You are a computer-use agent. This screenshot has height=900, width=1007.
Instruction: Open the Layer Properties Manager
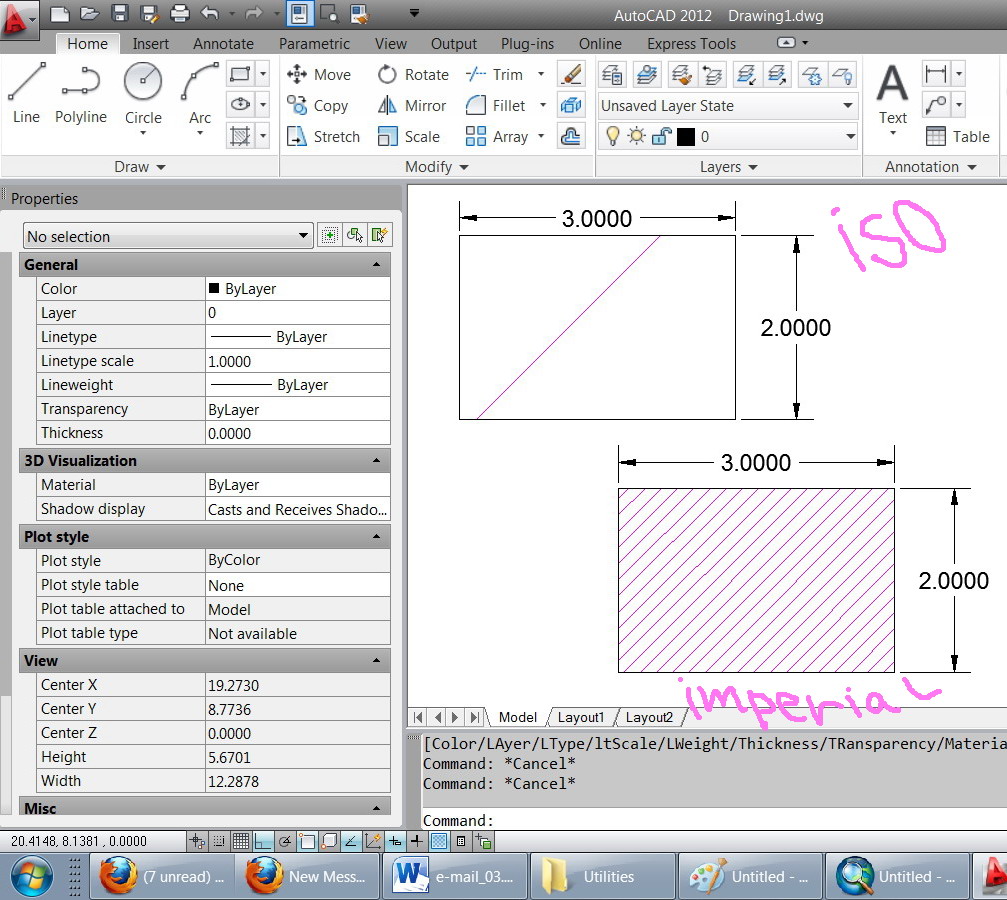[611, 74]
